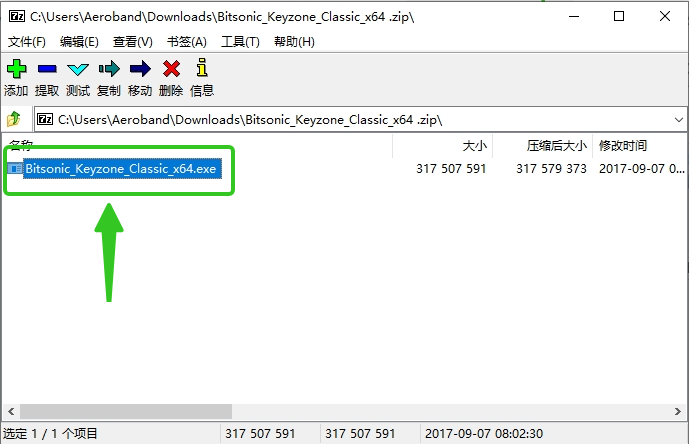Minimize the 7-Zip window
This screenshot has height=444, width=689.
(574, 17)
